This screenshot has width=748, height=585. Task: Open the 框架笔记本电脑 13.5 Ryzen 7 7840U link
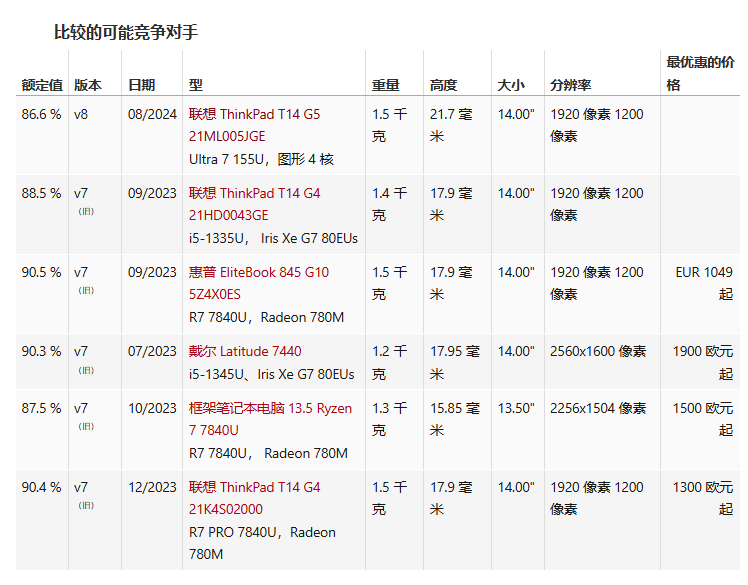tap(270, 419)
